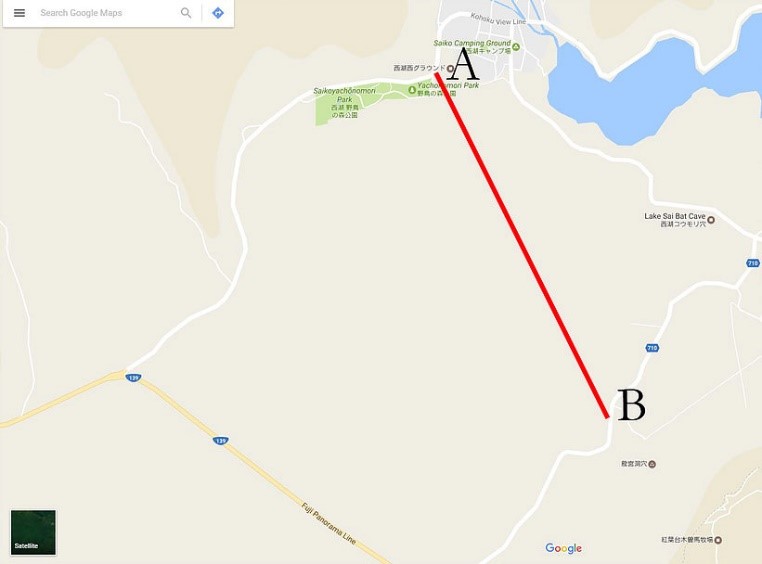Click the 紅葉台木曽馬牧場 place marker
The height and width of the screenshot is (564, 762).
[718, 540]
